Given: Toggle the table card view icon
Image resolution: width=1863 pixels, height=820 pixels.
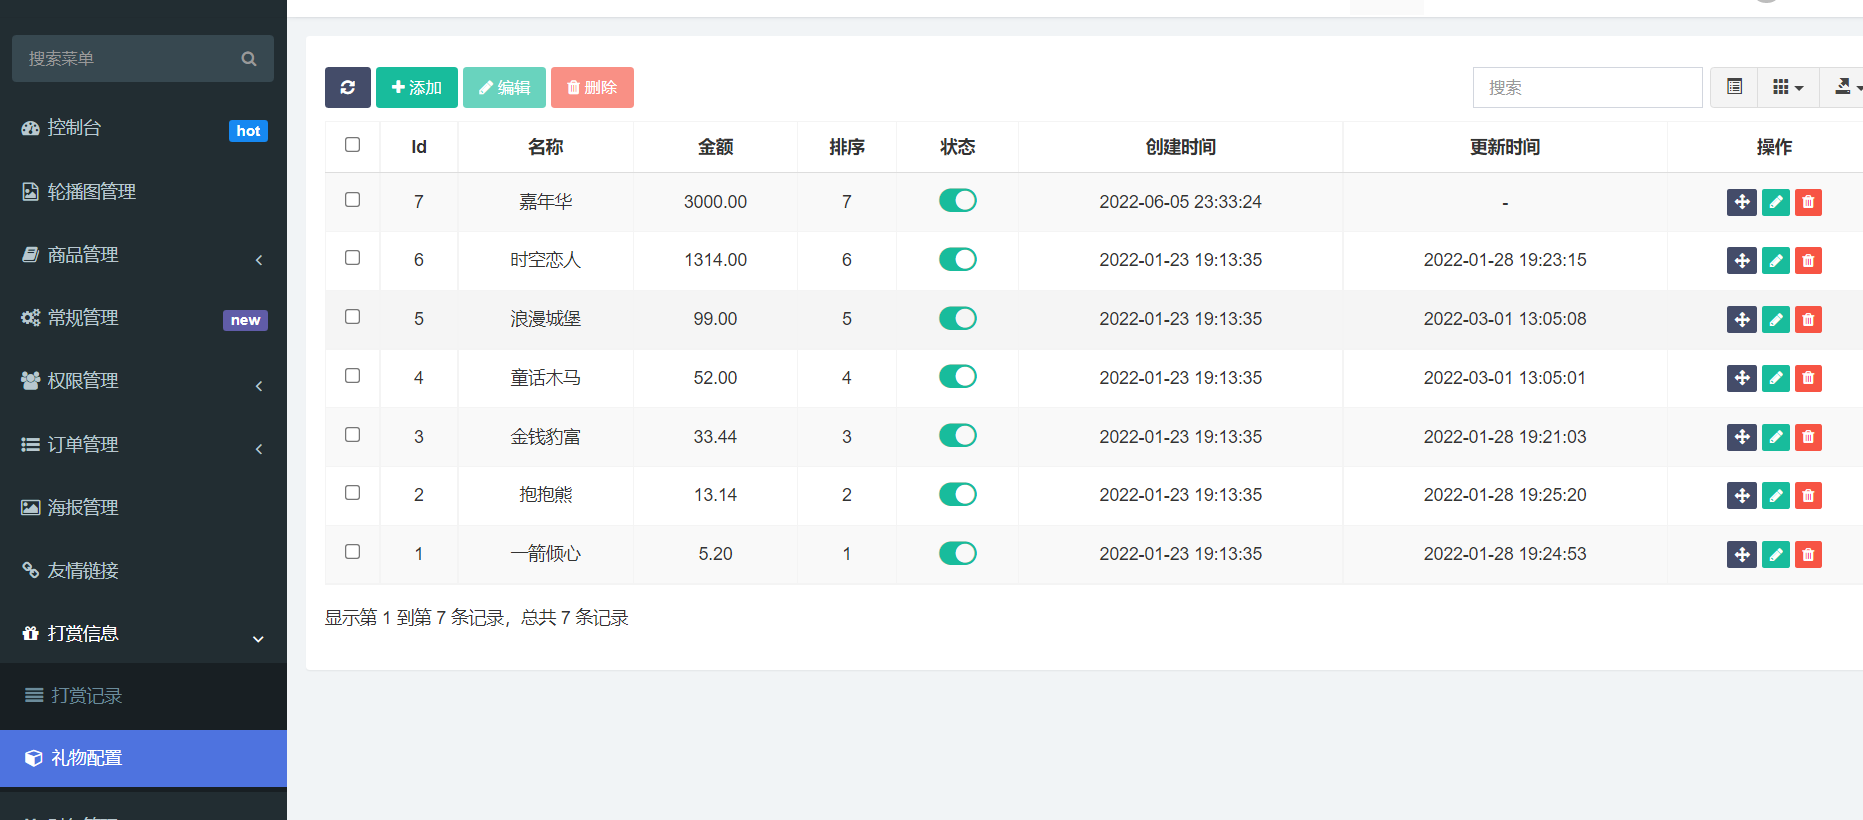Looking at the screenshot, I should tap(1734, 88).
